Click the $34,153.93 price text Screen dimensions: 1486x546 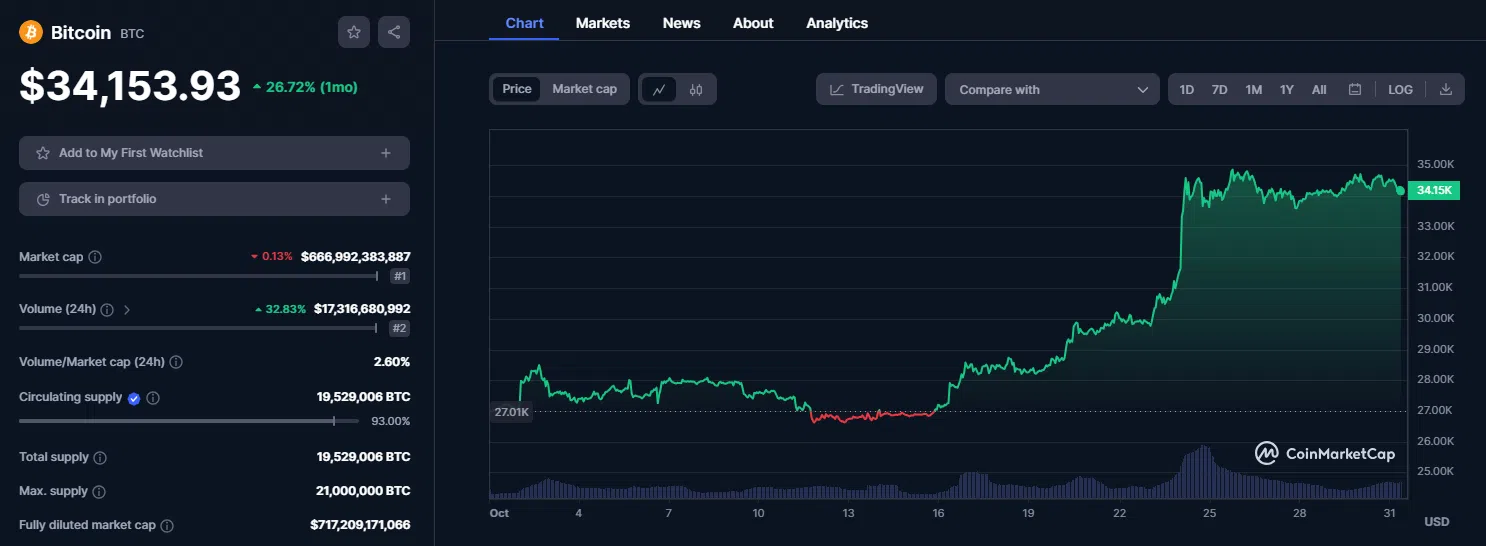coord(130,86)
